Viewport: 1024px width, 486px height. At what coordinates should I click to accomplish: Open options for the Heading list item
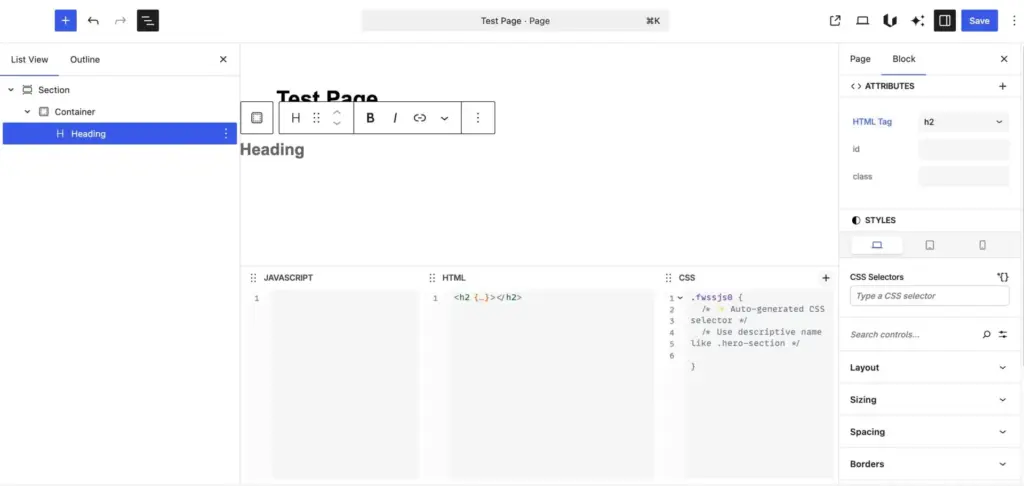226,133
